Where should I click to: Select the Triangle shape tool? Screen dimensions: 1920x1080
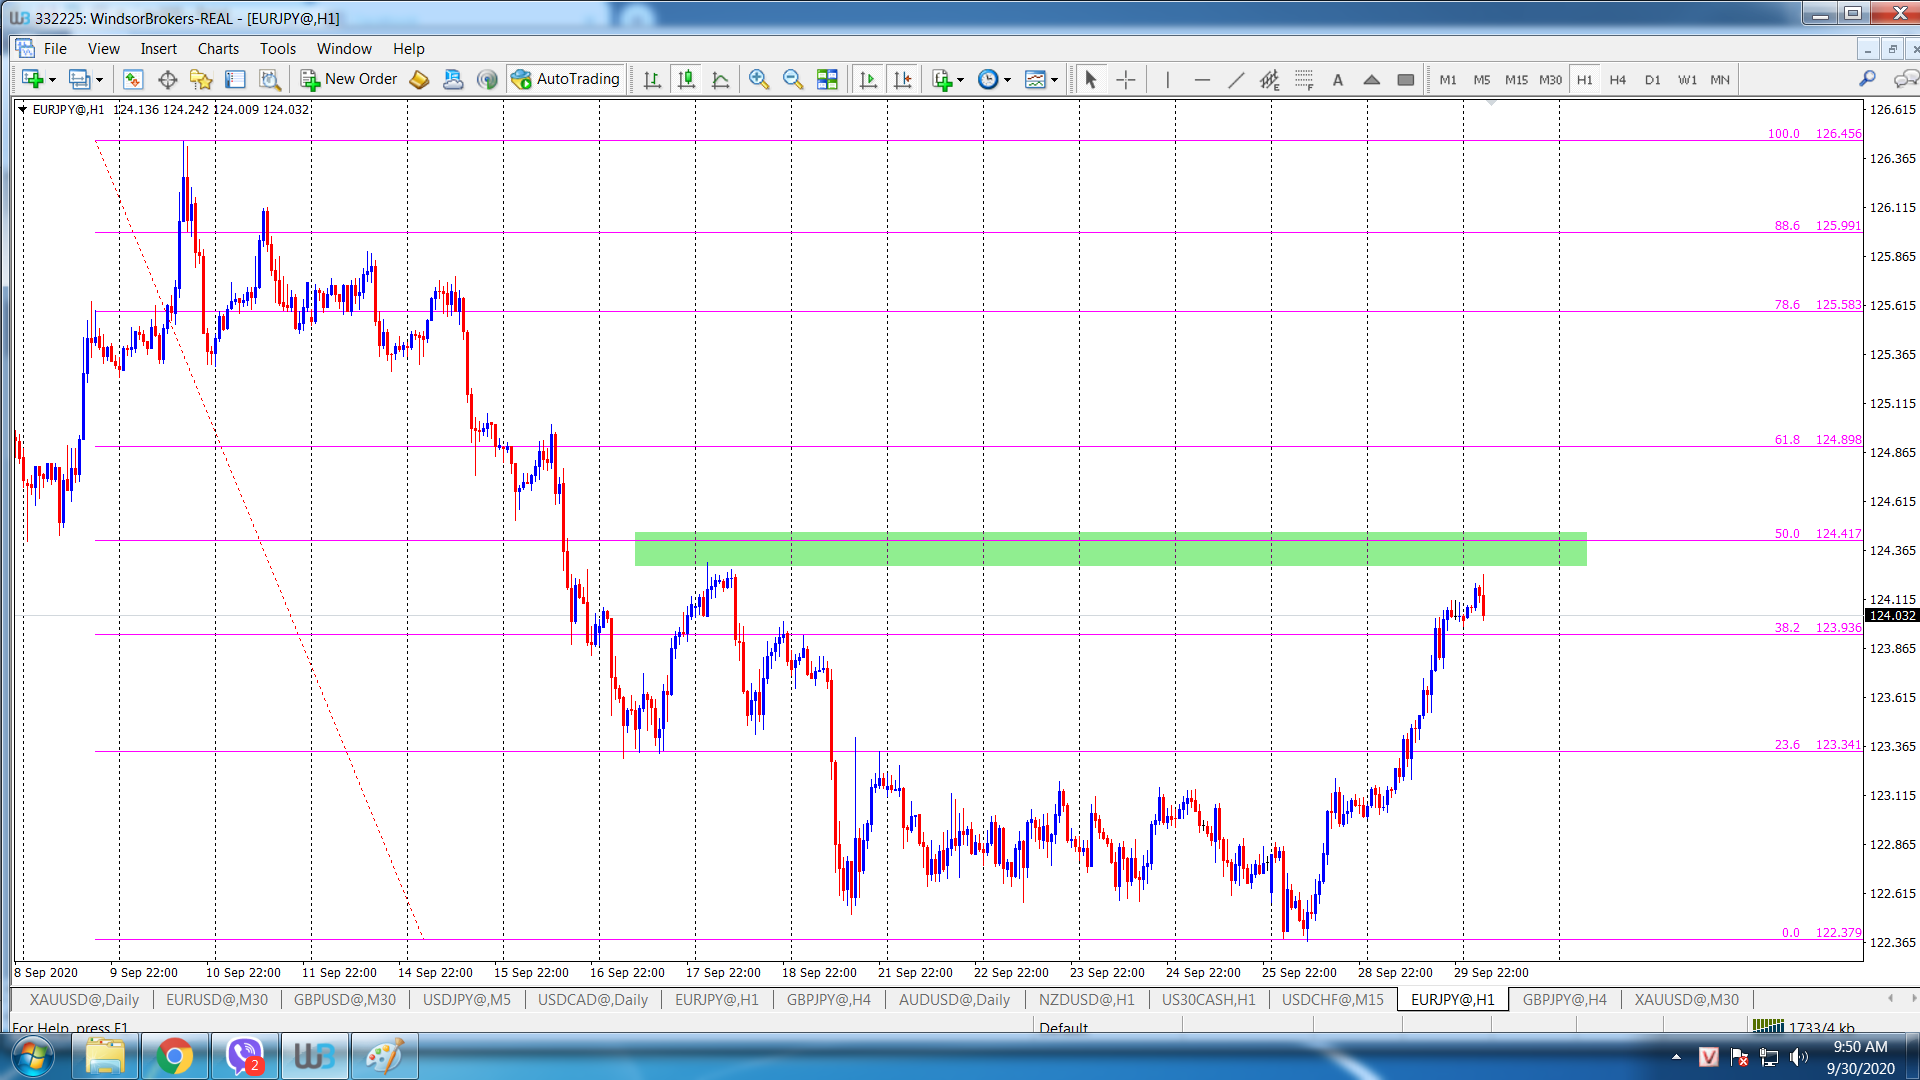(1372, 79)
